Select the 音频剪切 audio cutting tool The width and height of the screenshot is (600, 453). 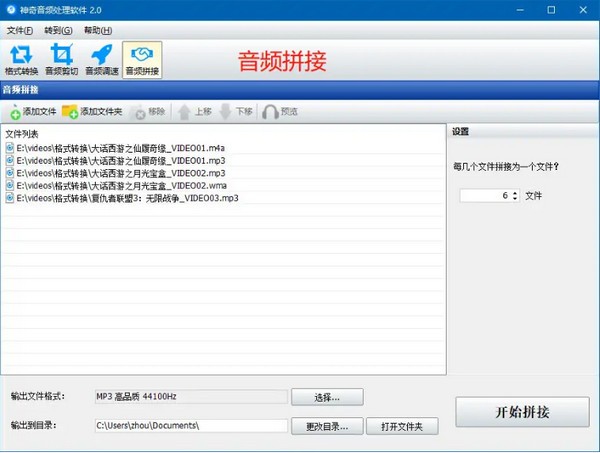click(61, 59)
